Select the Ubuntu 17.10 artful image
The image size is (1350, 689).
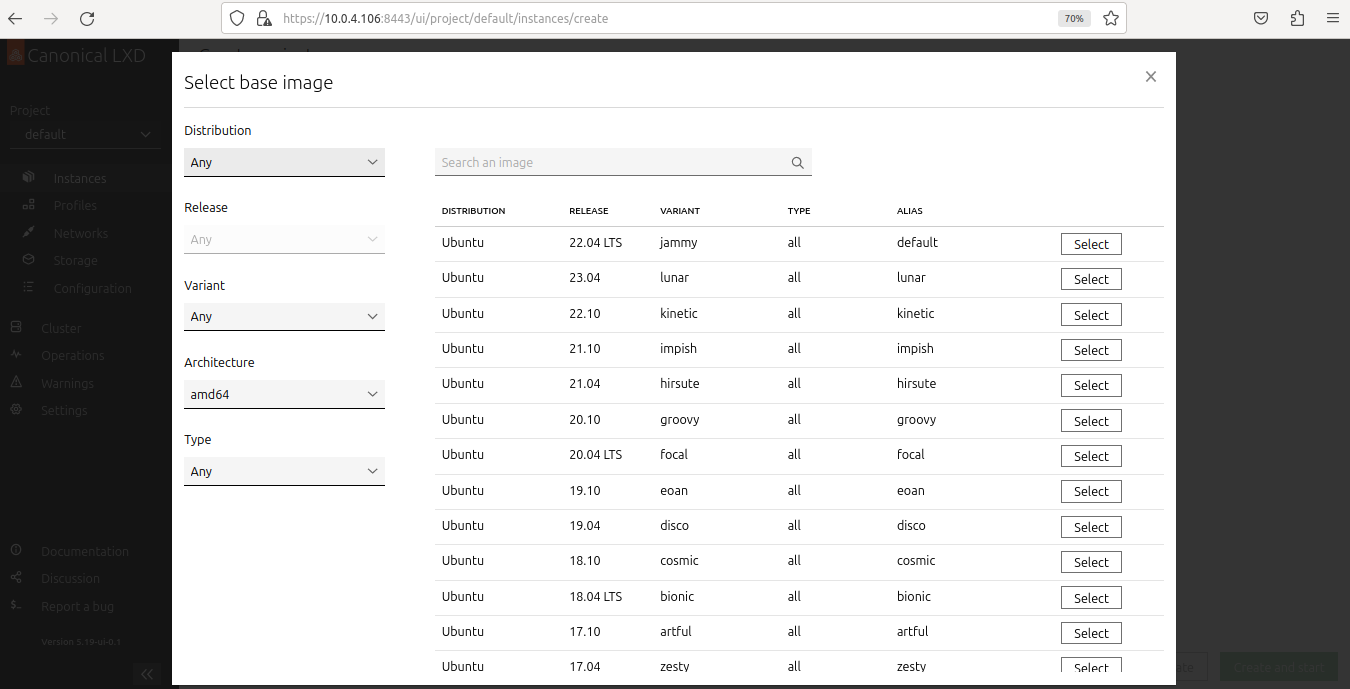pyautogui.click(x=1091, y=633)
